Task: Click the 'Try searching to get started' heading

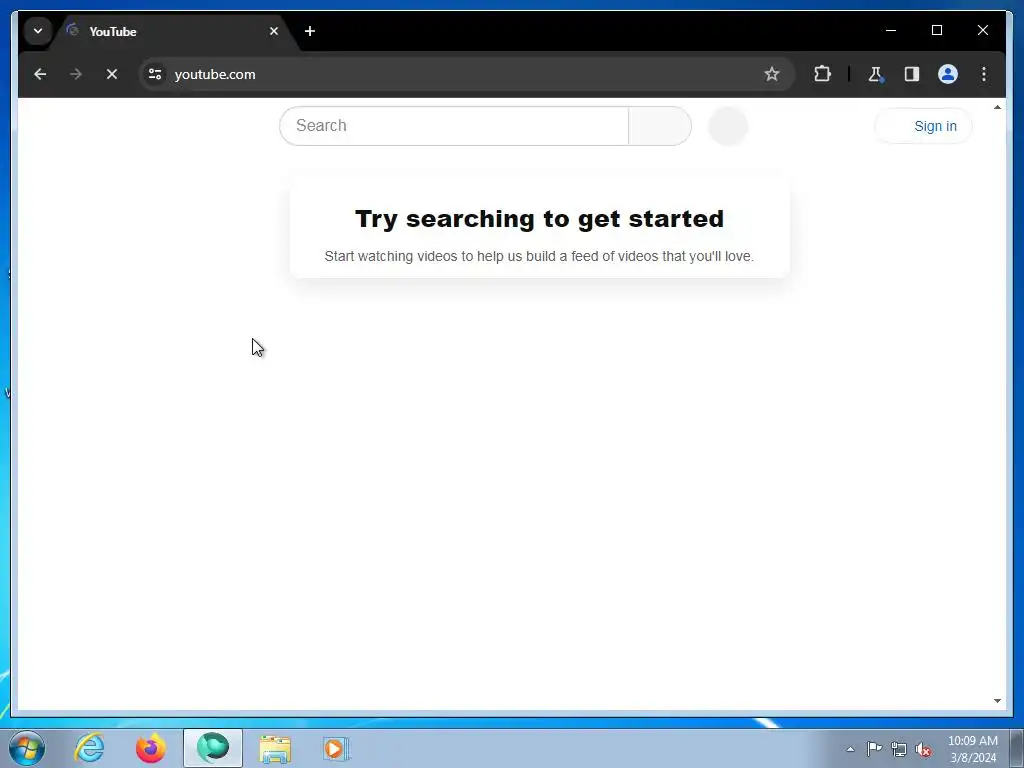Action: [x=539, y=219]
